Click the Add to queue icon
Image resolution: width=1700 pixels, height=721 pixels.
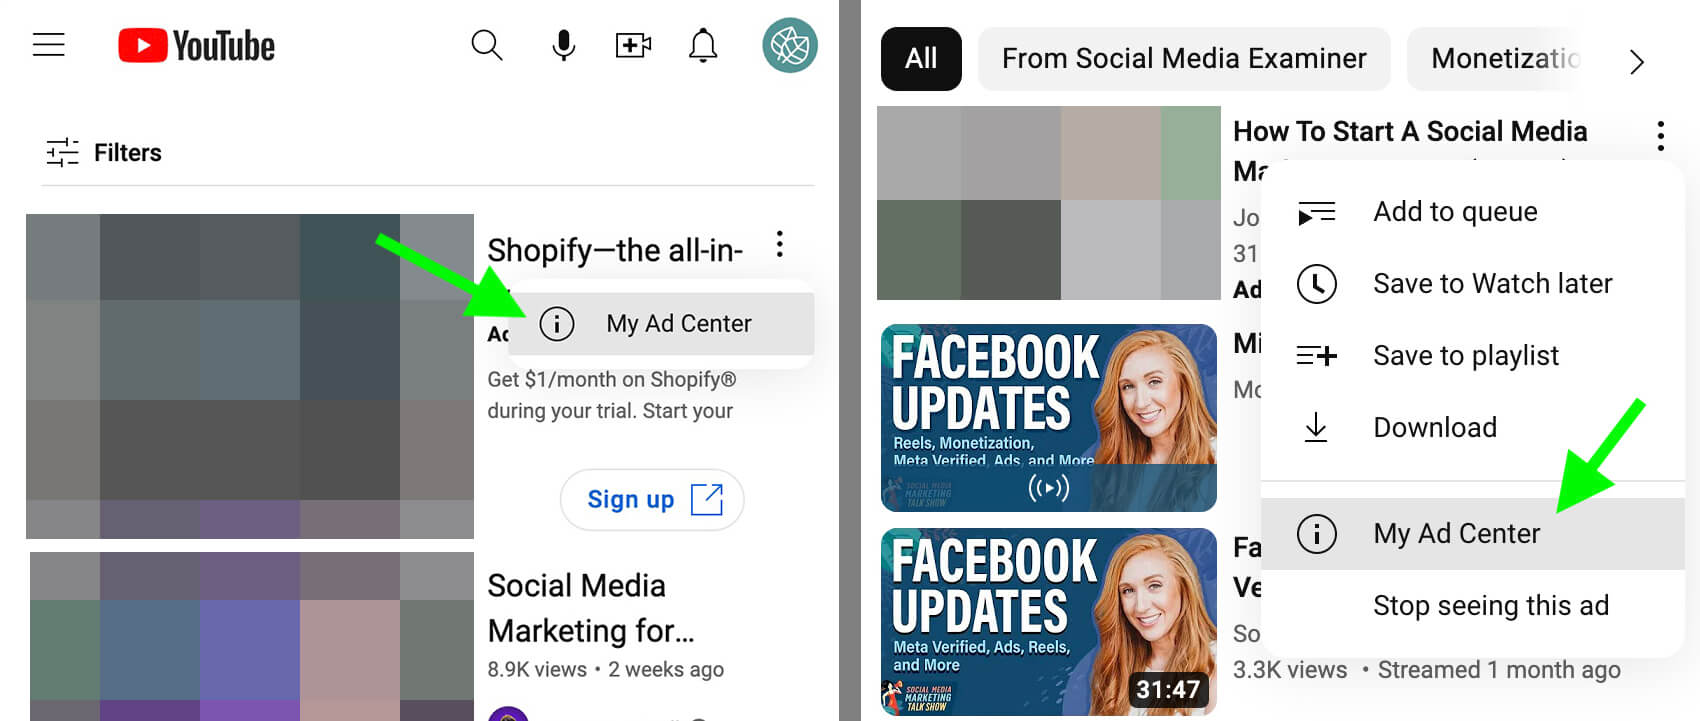pos(1316,212)
